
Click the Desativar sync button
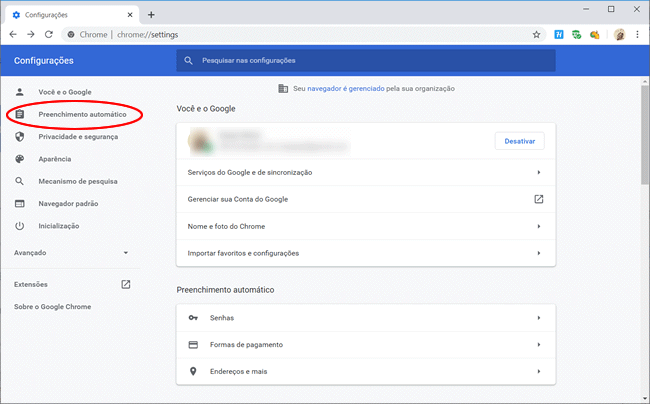pos(519,141)
